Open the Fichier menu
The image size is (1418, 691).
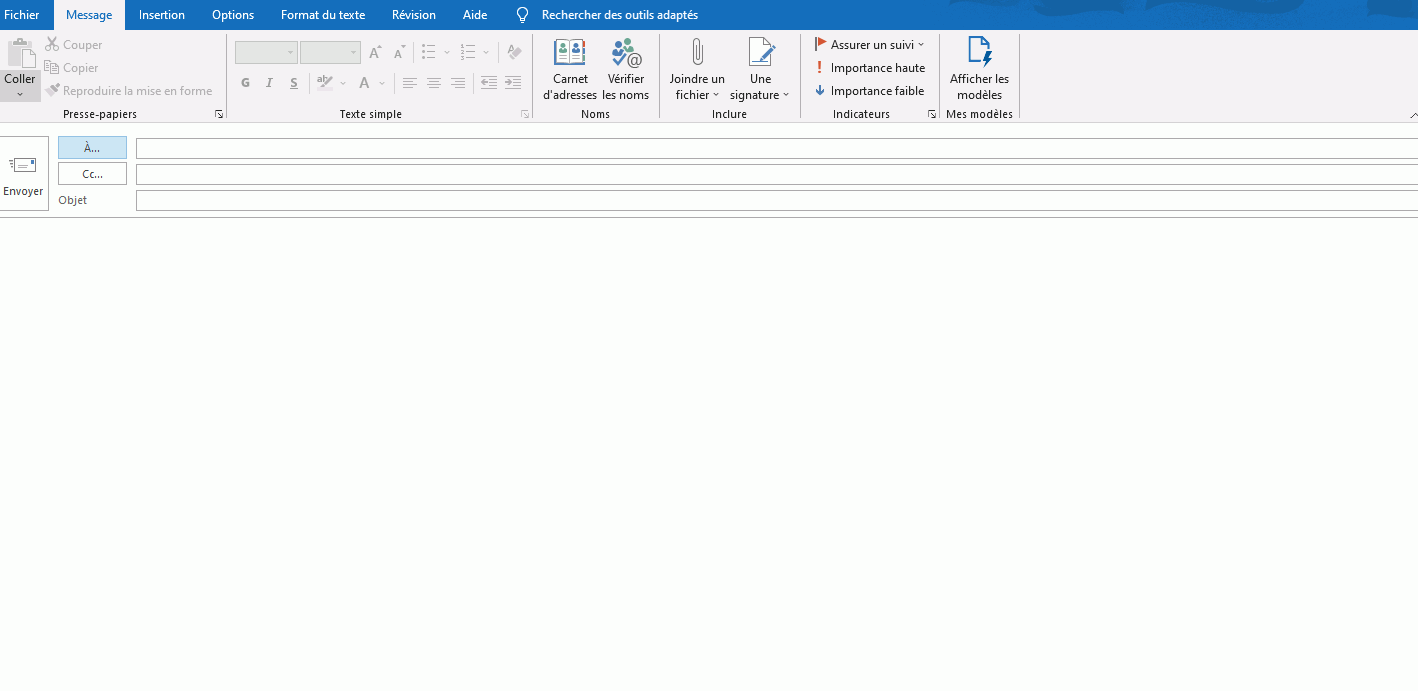22,15
